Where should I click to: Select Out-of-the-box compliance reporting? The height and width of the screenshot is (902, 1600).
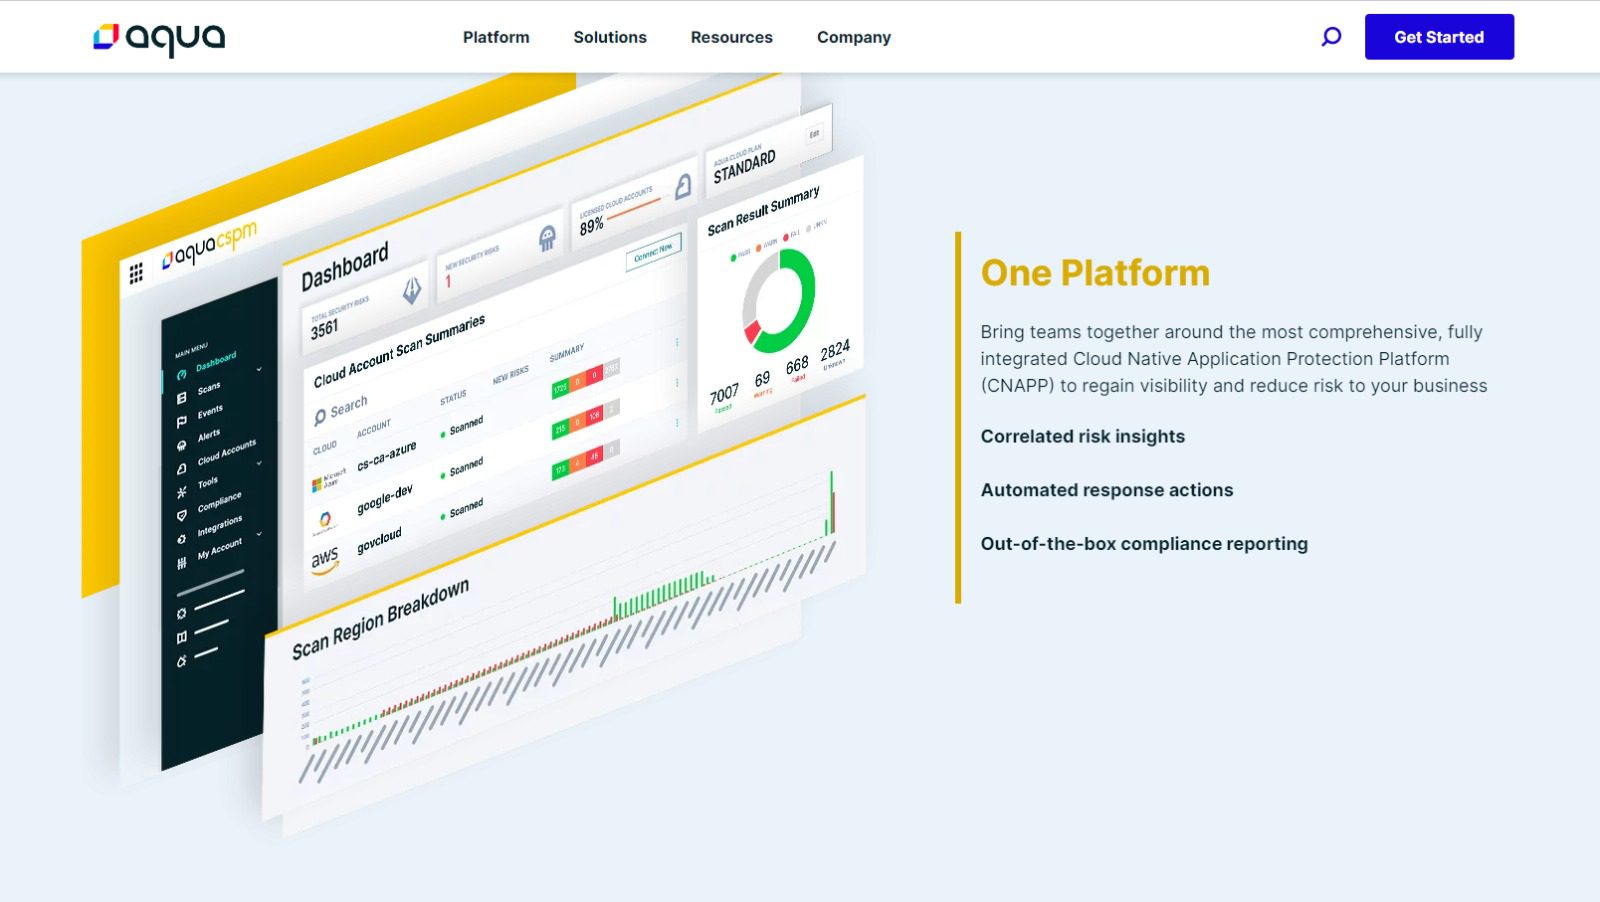click(1144, 544)
